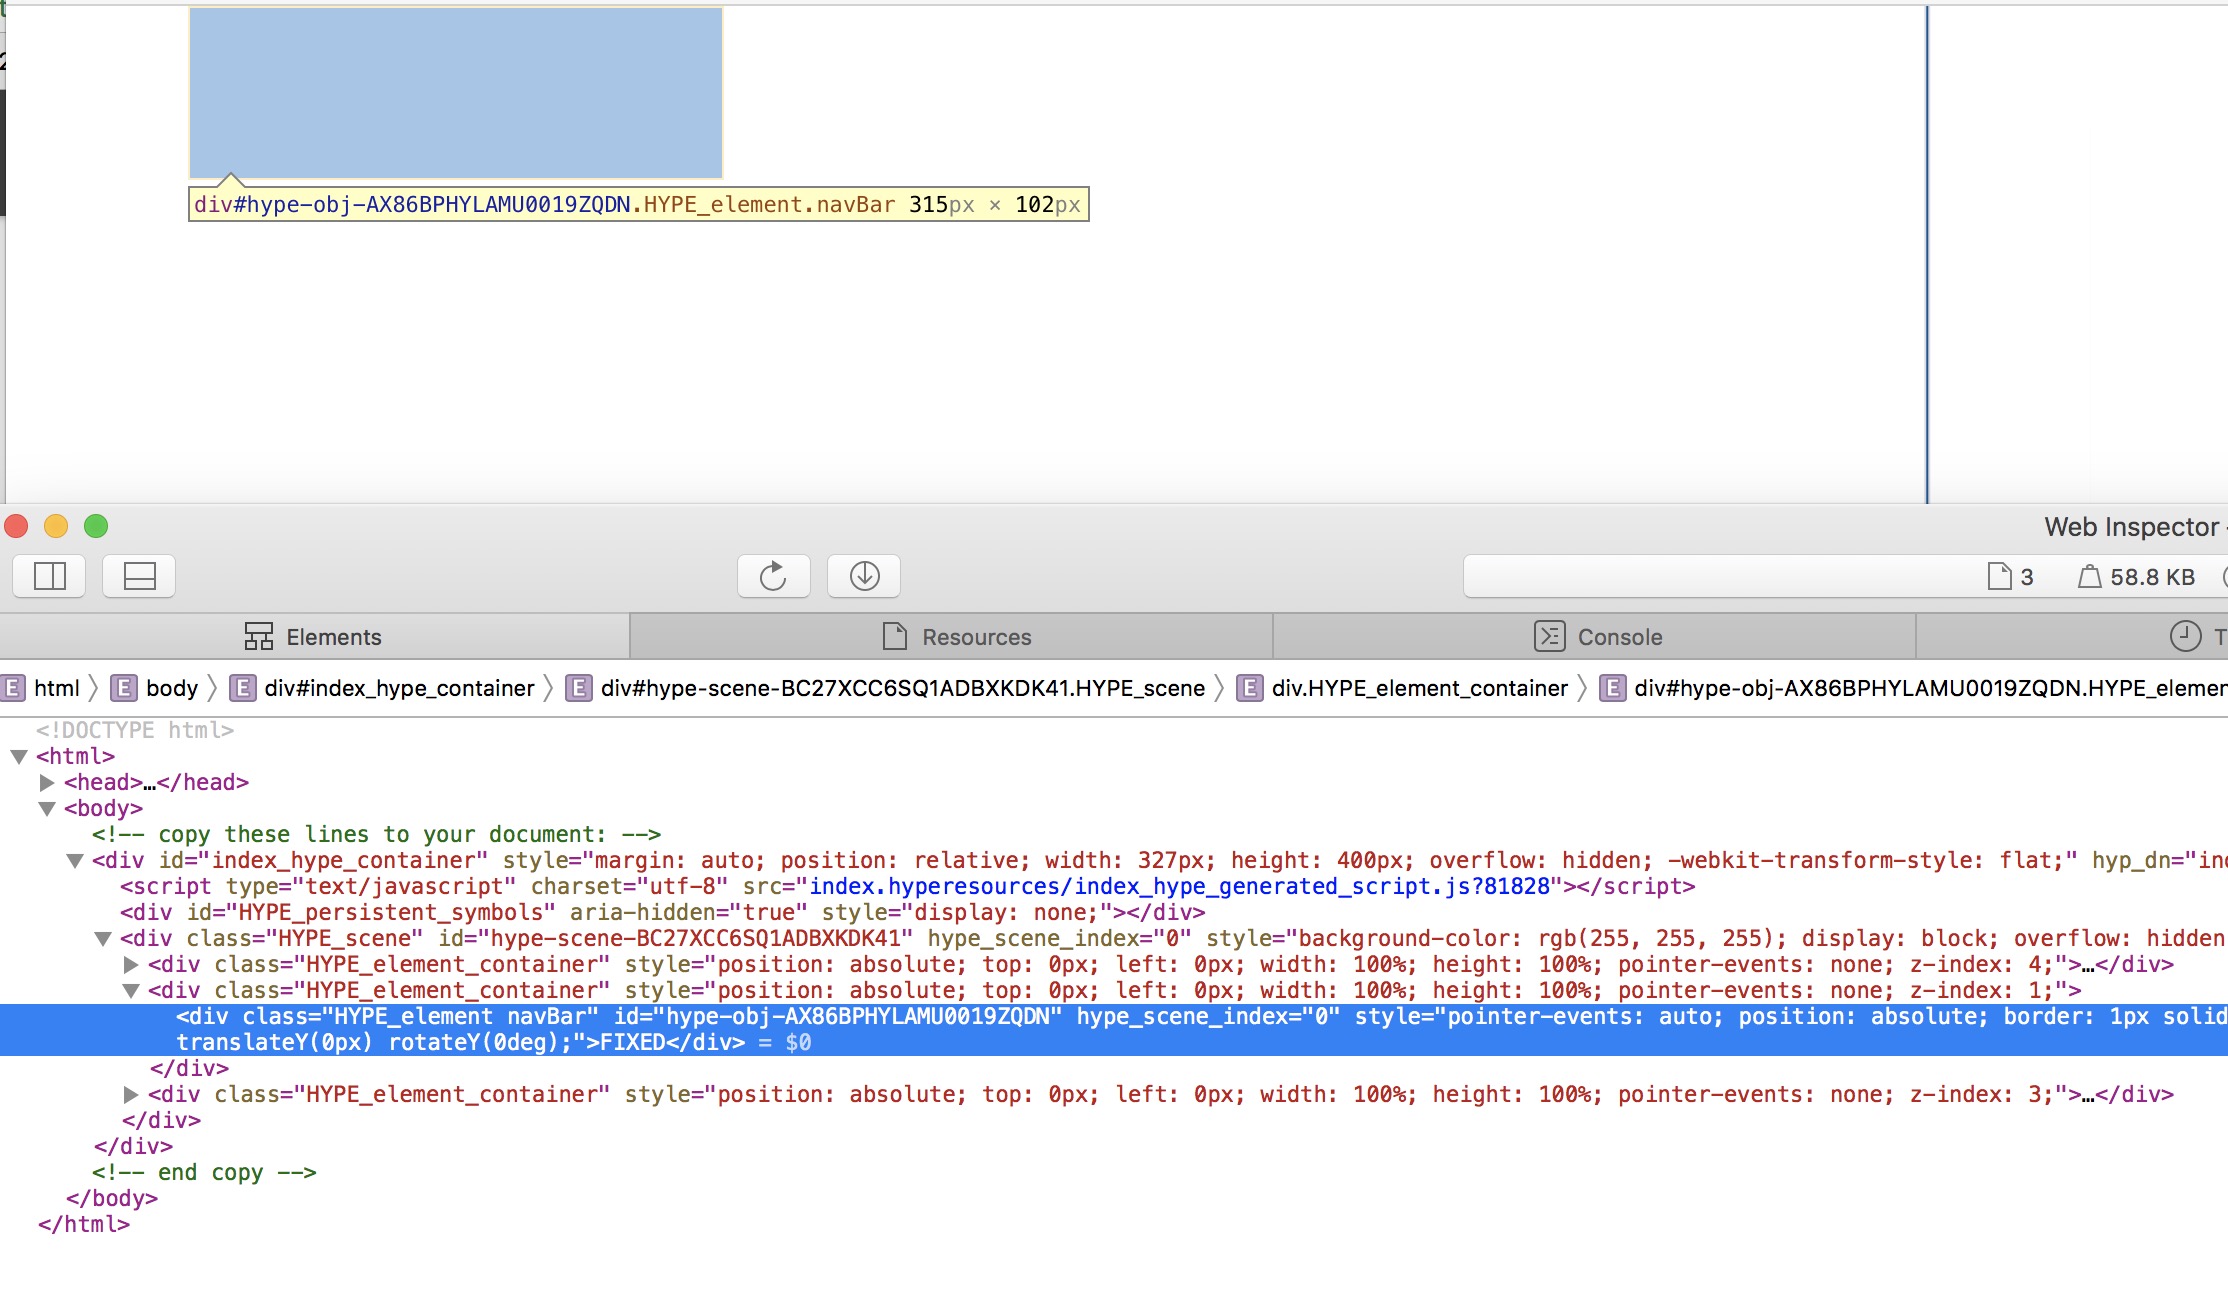This screenshot has height=1314, width=2228.
Task: Click the dock-to-bottom layout button
Action: [139, 576]
